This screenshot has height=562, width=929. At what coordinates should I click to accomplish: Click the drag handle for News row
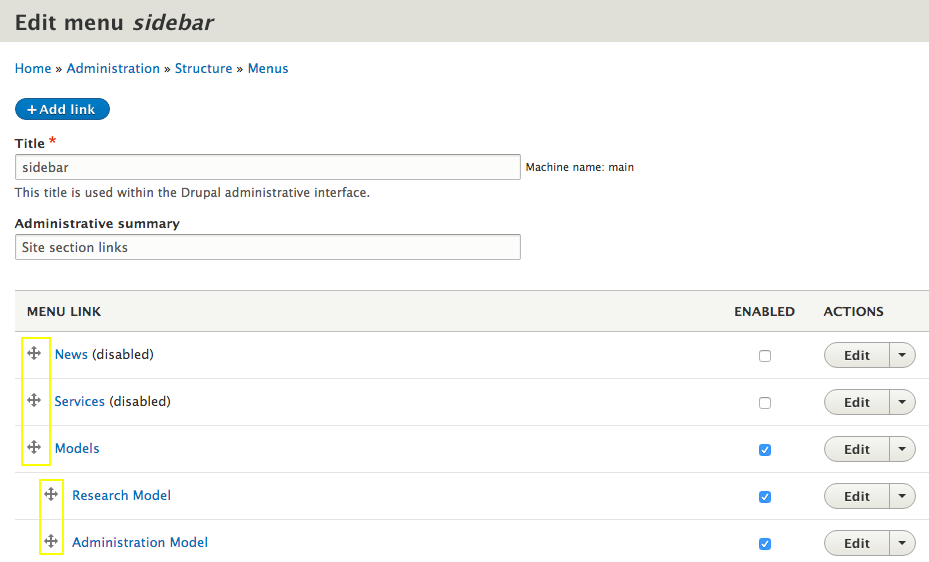pyautogui.click(x=34, y=354)
